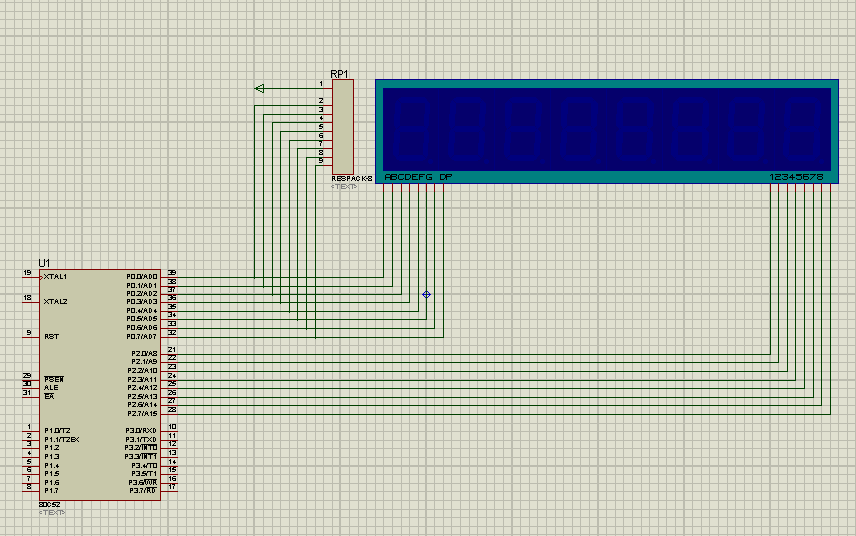This screenshot has height=536, width=856.
Task: Select the EA pin label
Action: pyautogui.click(x=49, y=396)
